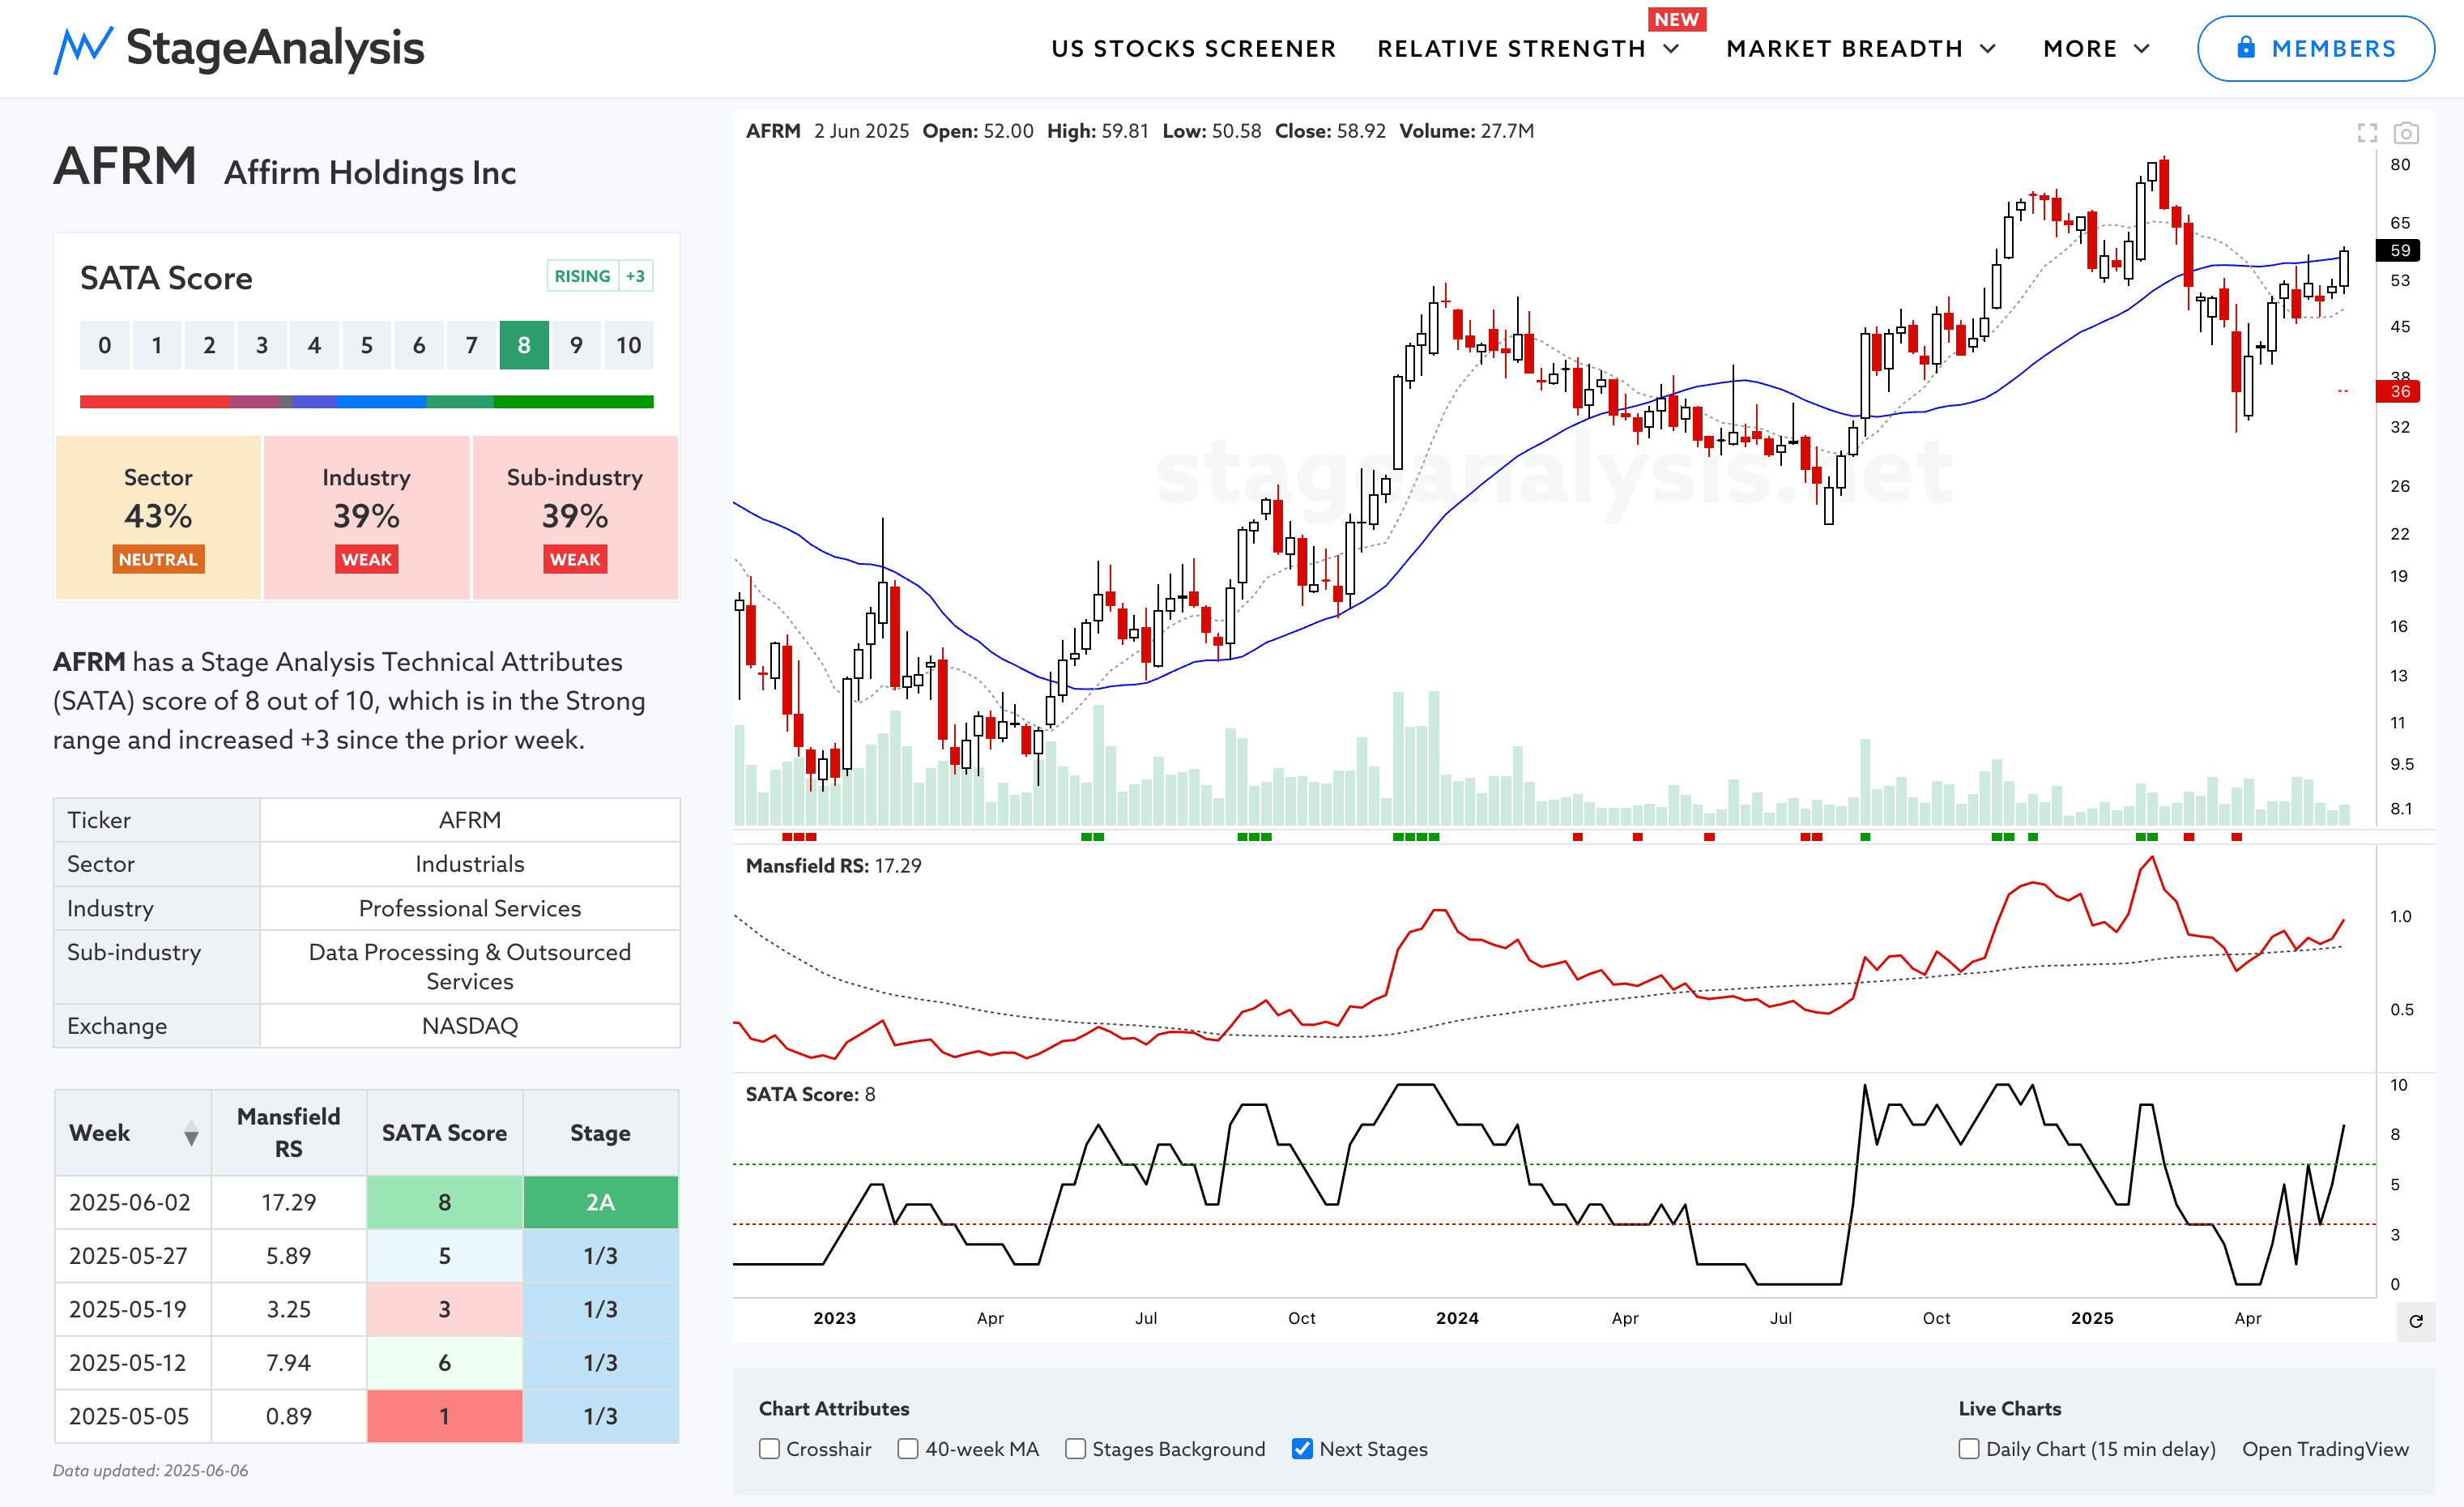
Task: Click the red 36 price label
Action: point(2398,391)
